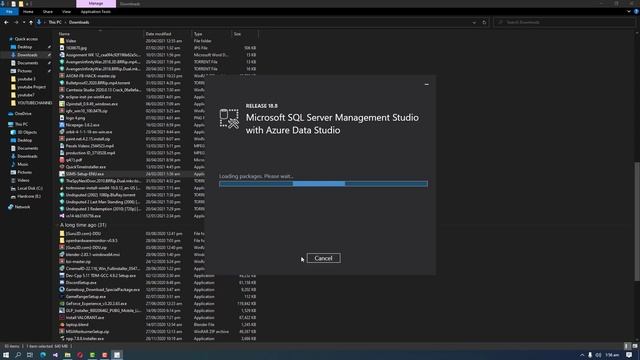The image size is (640, 360).
Task: Sort files by Date modified column
Action: [167, 34]
